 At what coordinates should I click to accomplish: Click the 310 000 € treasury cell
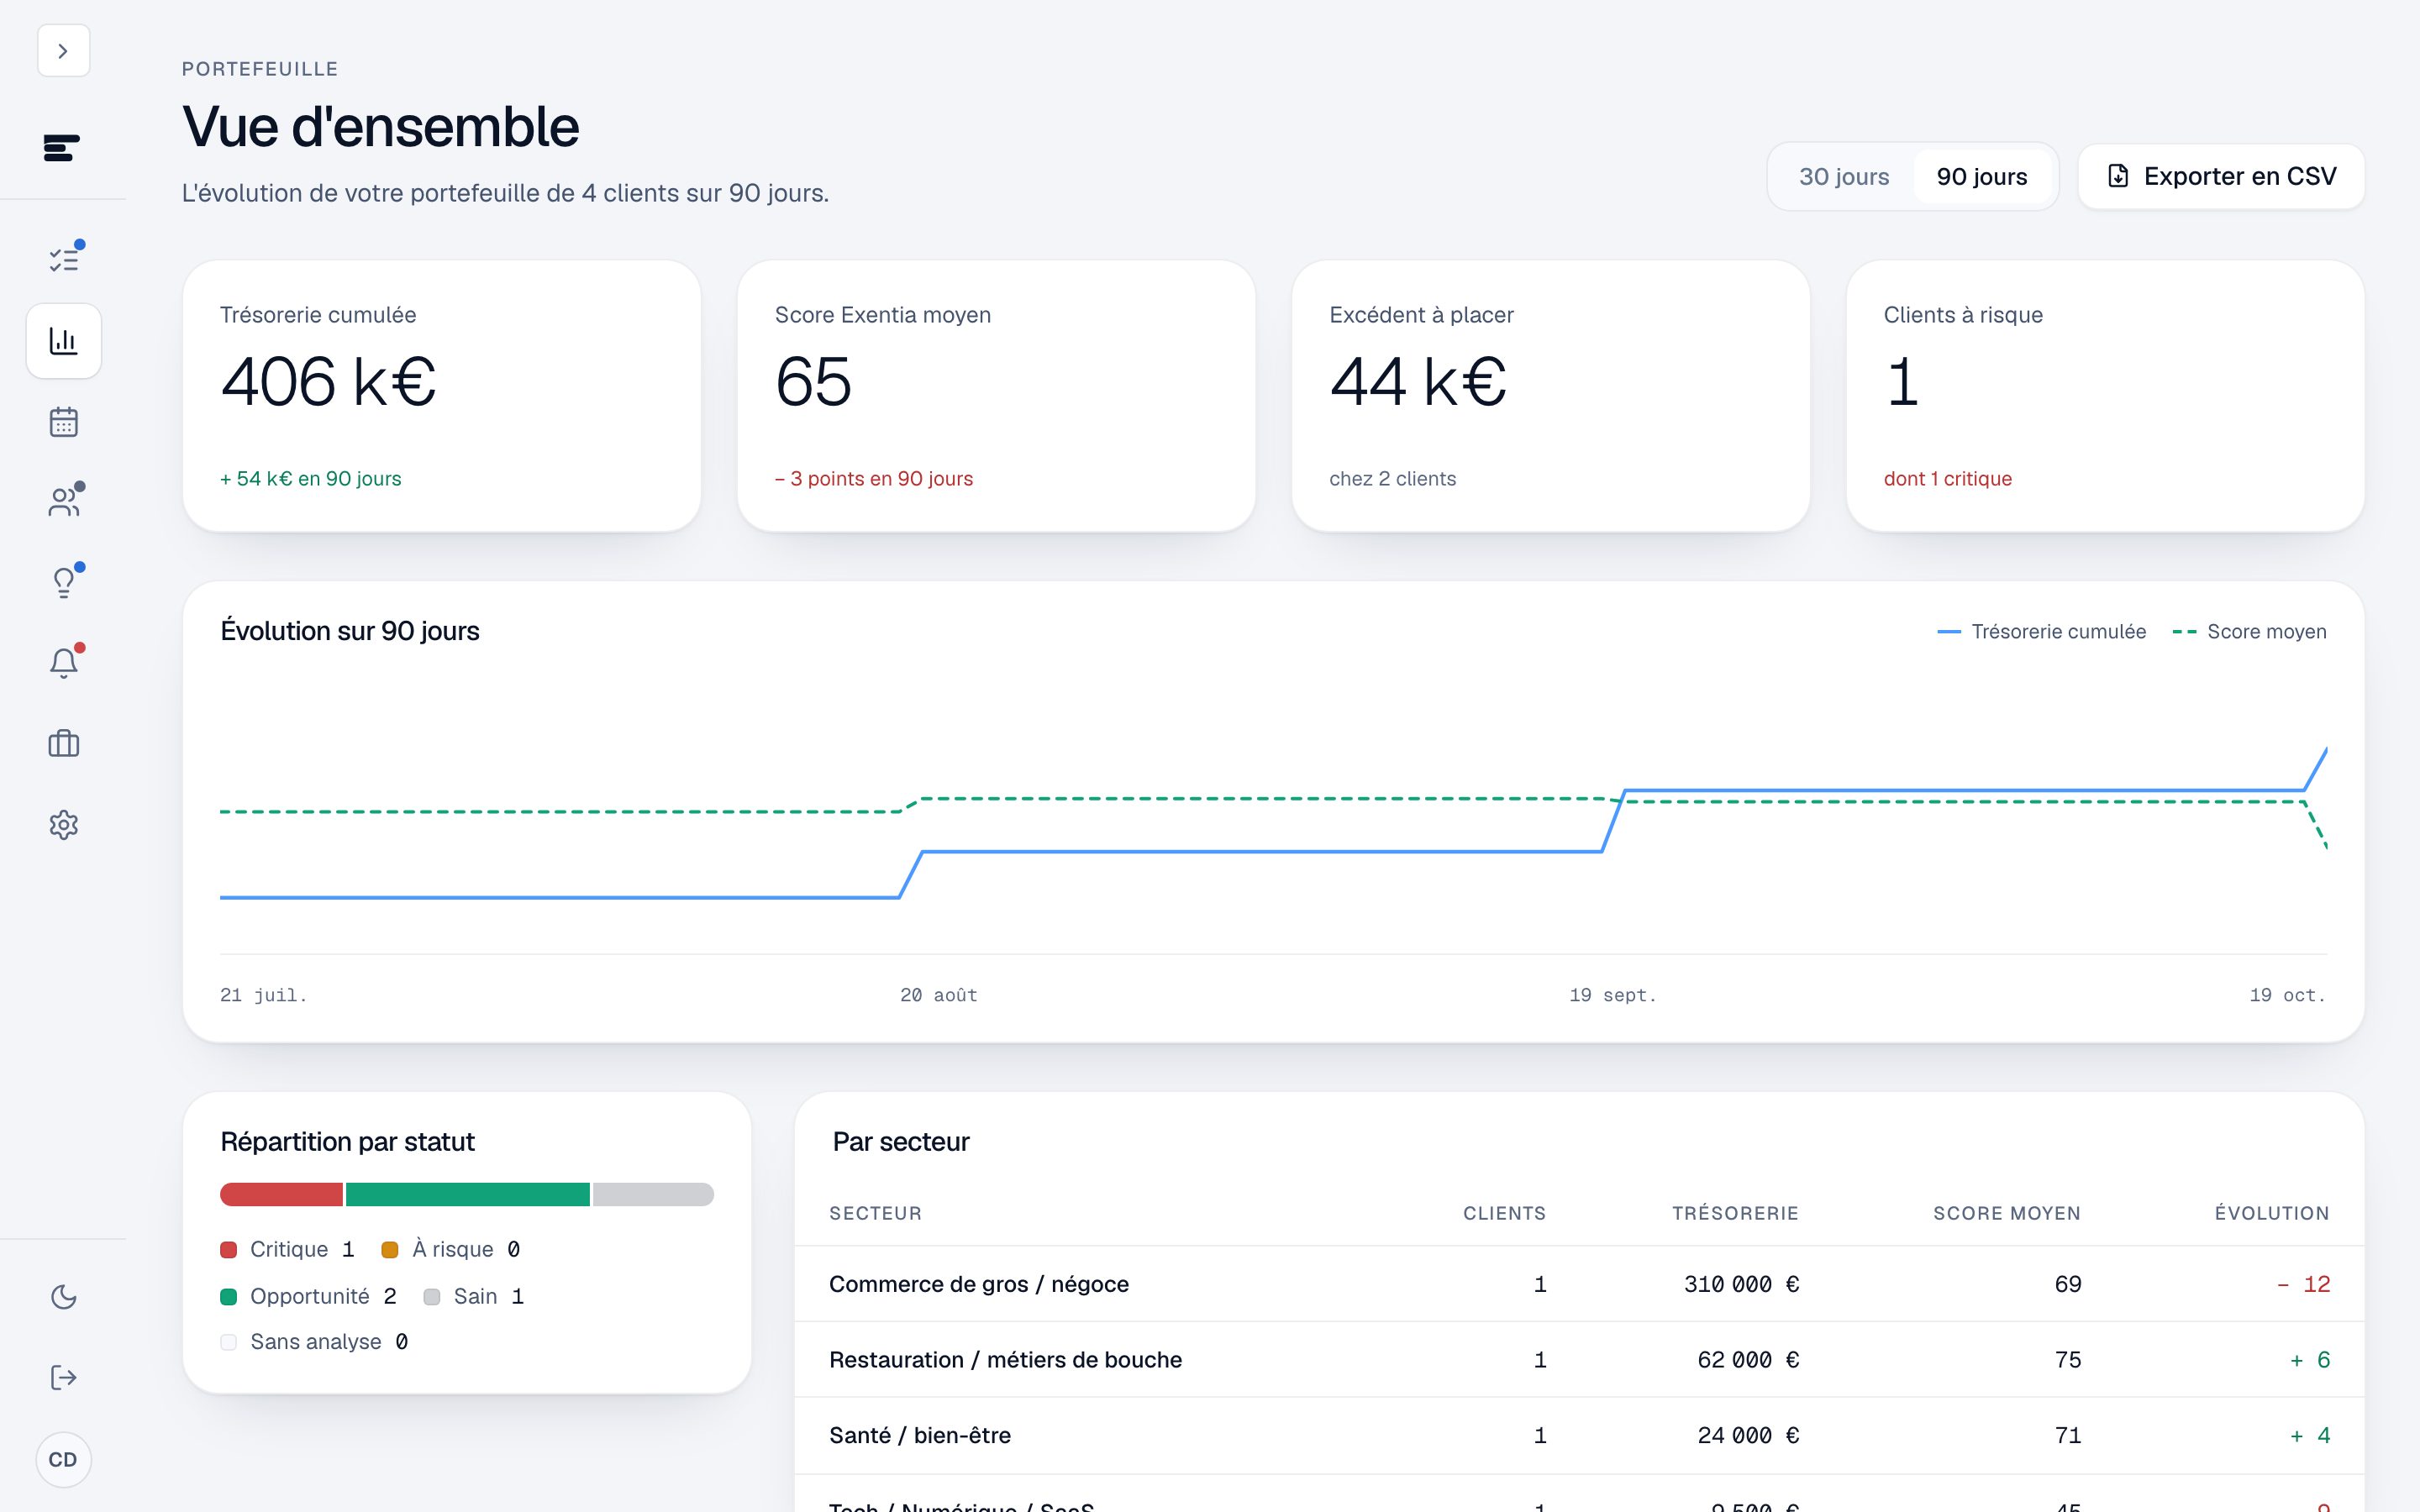(x=1741, y=1284)
